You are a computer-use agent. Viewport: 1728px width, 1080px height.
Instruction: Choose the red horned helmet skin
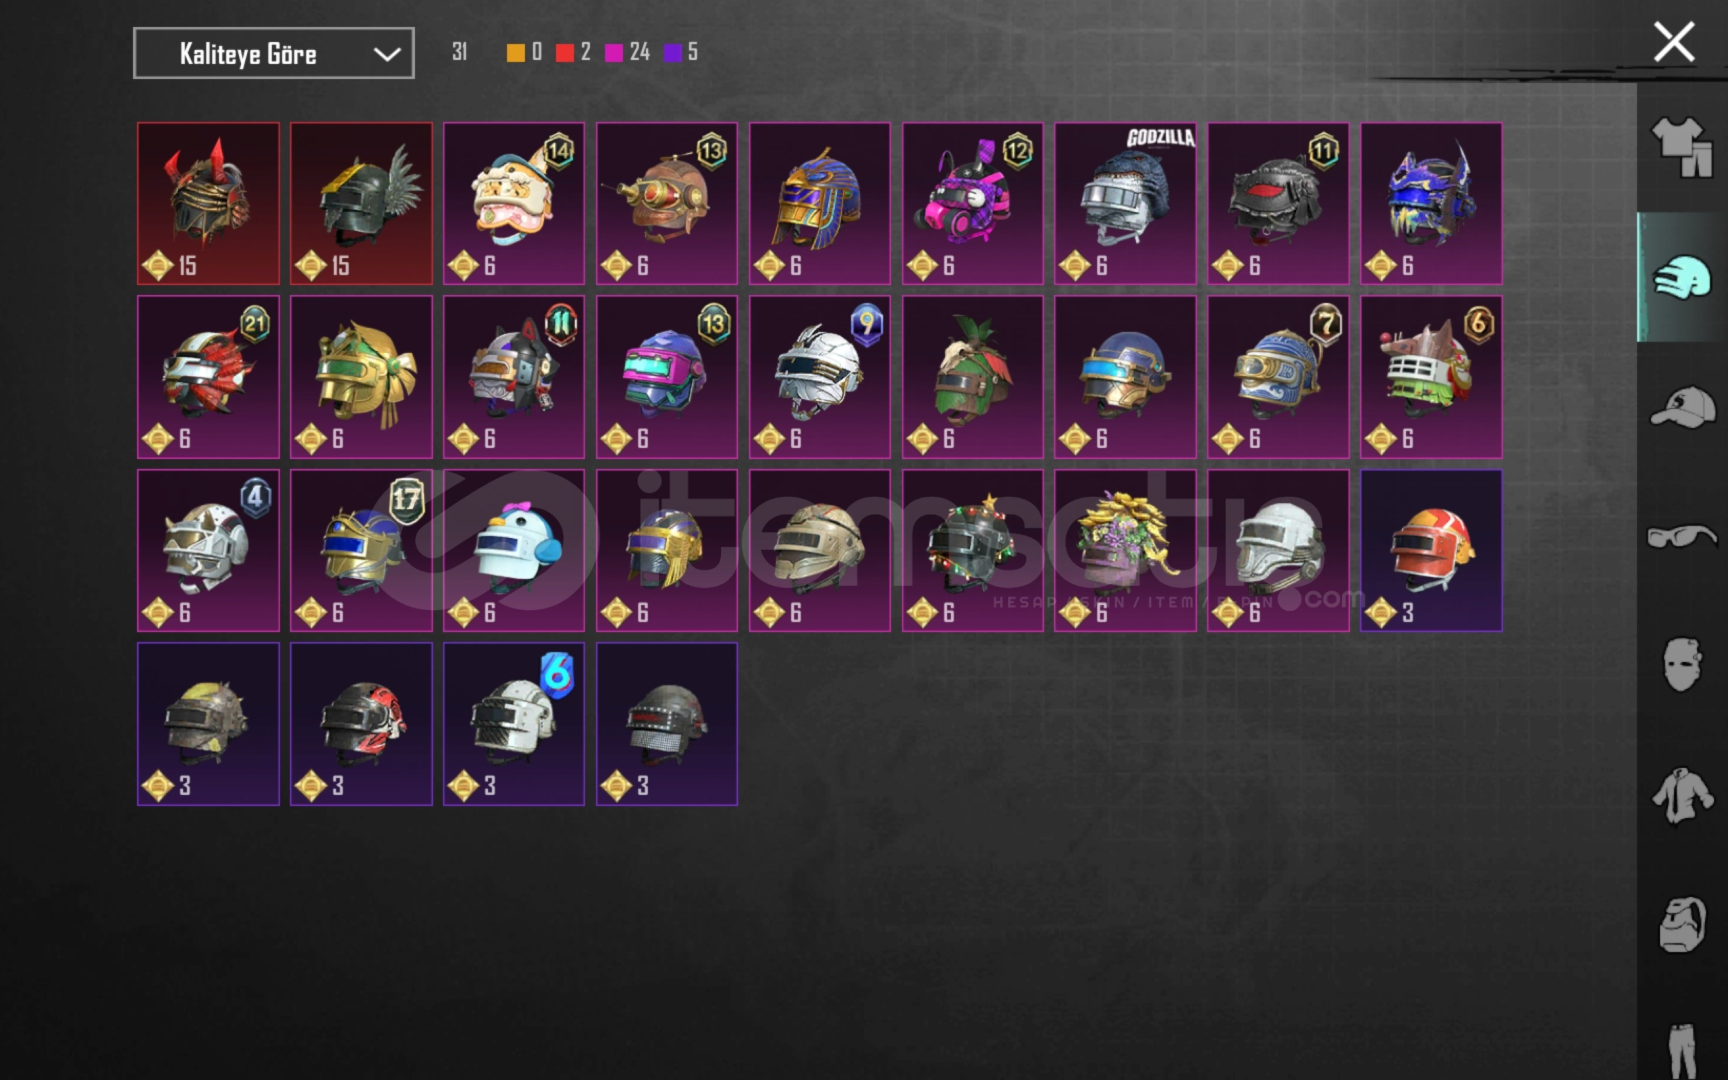pos(208,204)
